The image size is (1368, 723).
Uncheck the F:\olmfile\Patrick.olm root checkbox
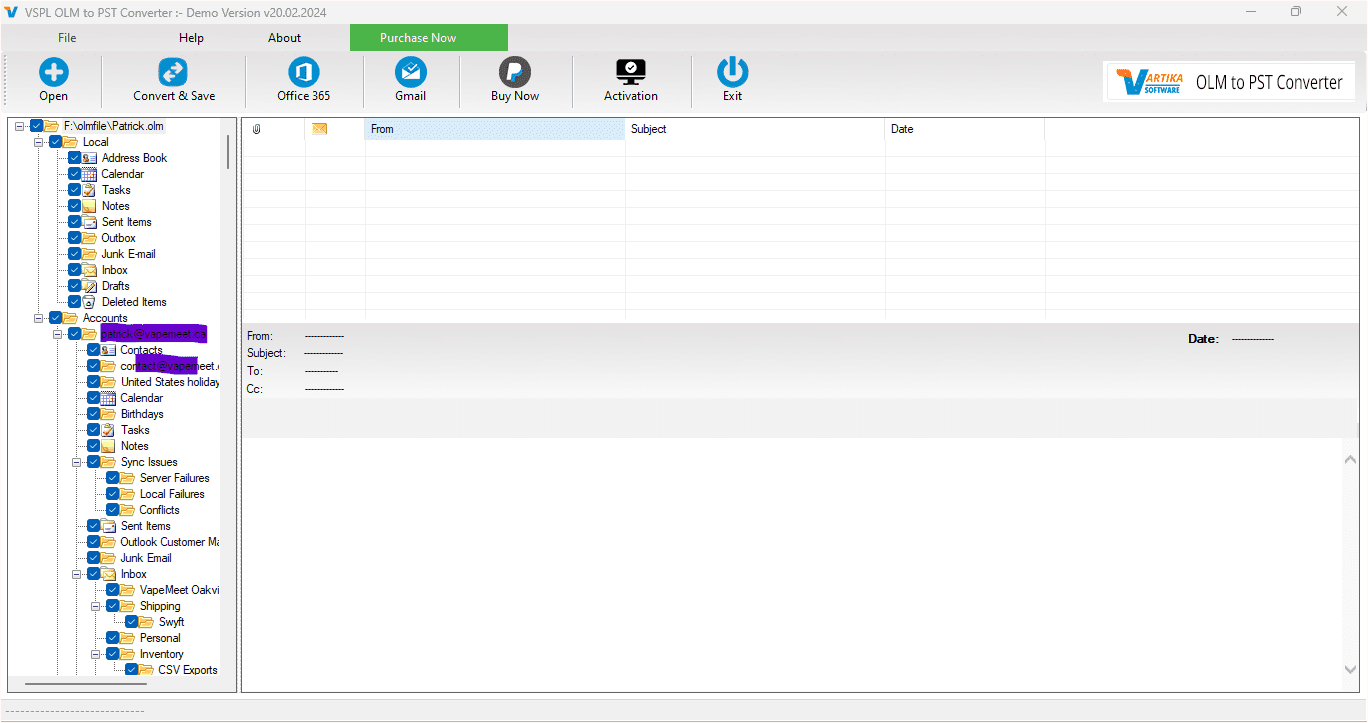tap(37, 126)
